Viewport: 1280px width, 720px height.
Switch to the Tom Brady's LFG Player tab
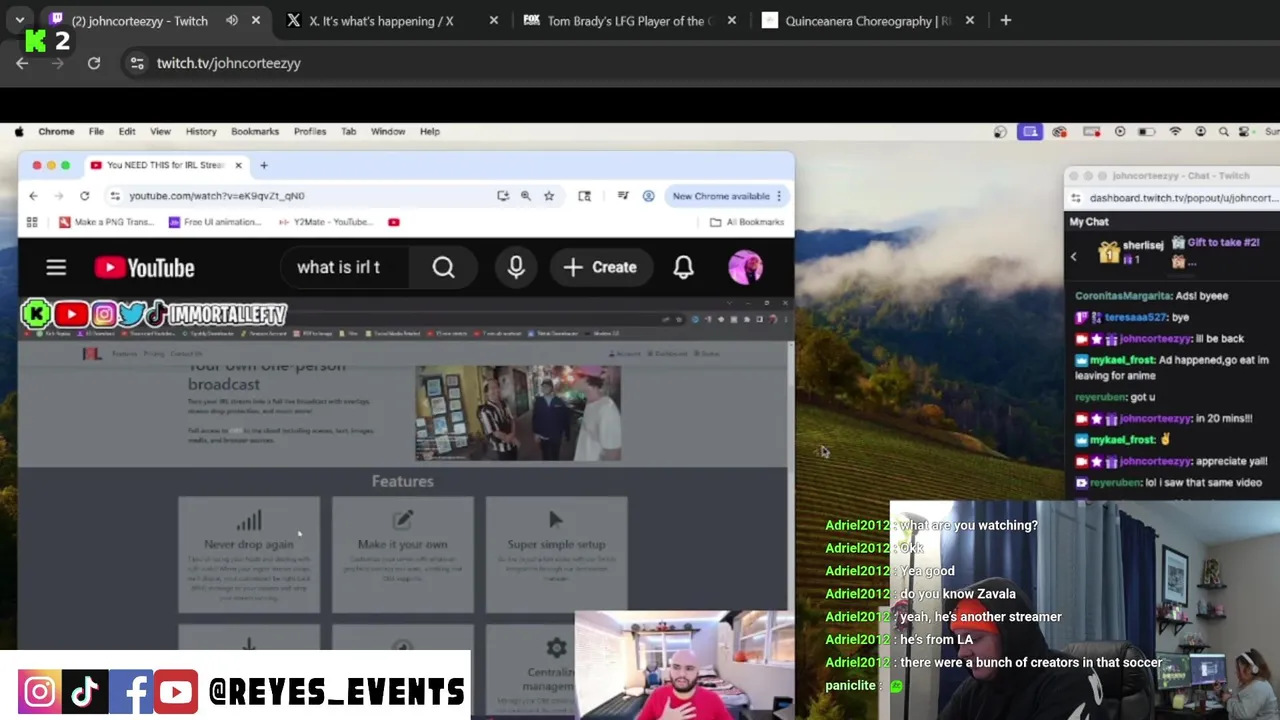pyautogui.click(x=618, y=20)
